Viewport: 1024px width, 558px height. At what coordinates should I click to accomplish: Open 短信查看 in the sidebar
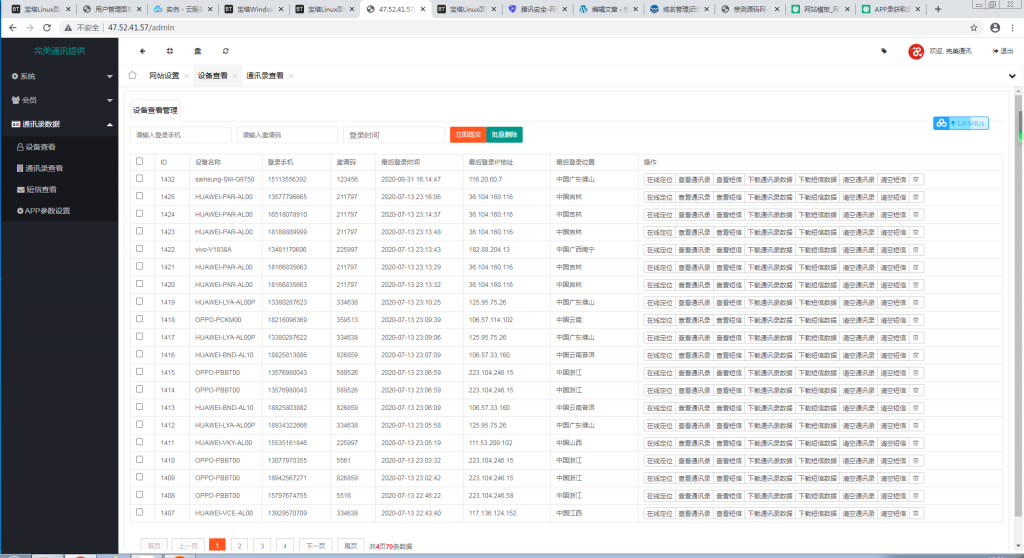tap(41, 189)
